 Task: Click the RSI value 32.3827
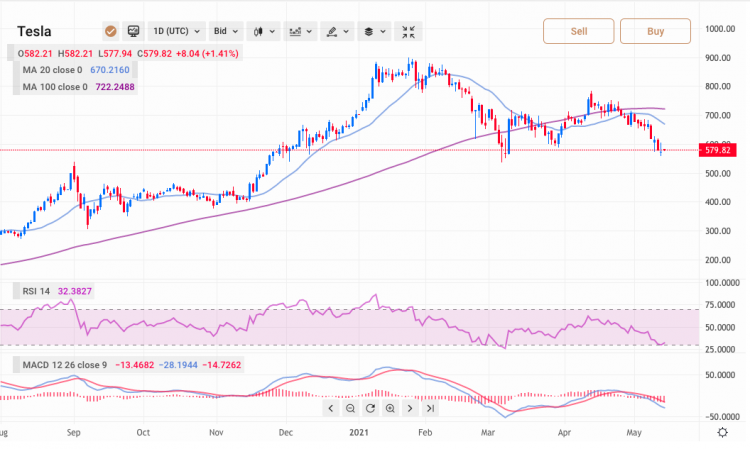point(75,291)
